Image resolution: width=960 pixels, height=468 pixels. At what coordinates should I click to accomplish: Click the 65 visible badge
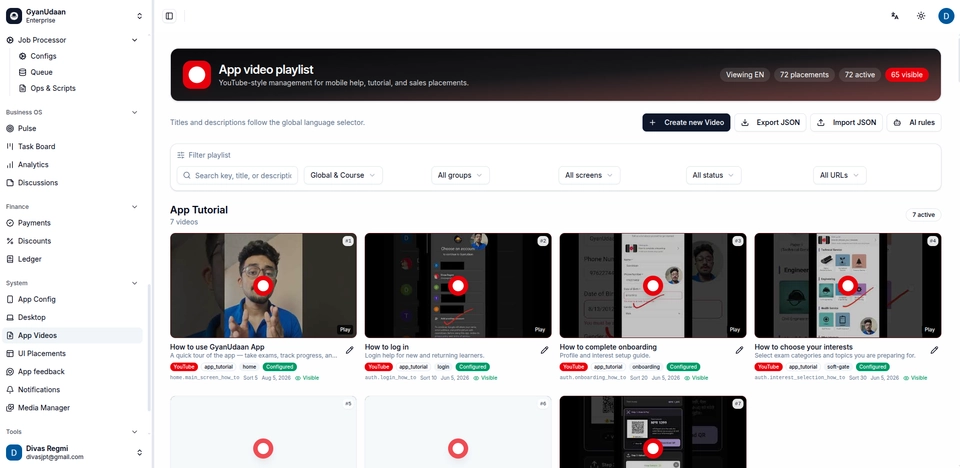[x=907, y=75]
